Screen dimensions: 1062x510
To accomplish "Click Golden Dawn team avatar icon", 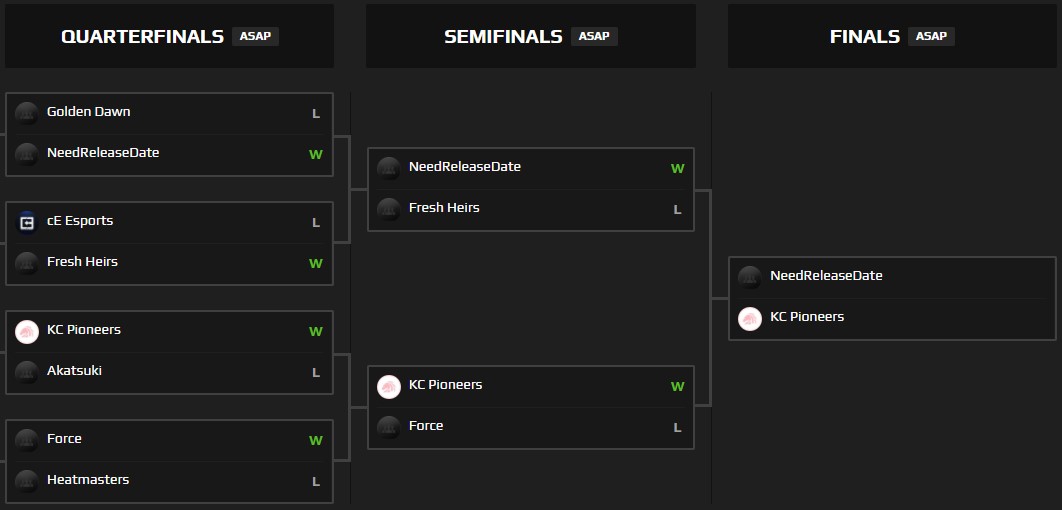I will (27, 113).
